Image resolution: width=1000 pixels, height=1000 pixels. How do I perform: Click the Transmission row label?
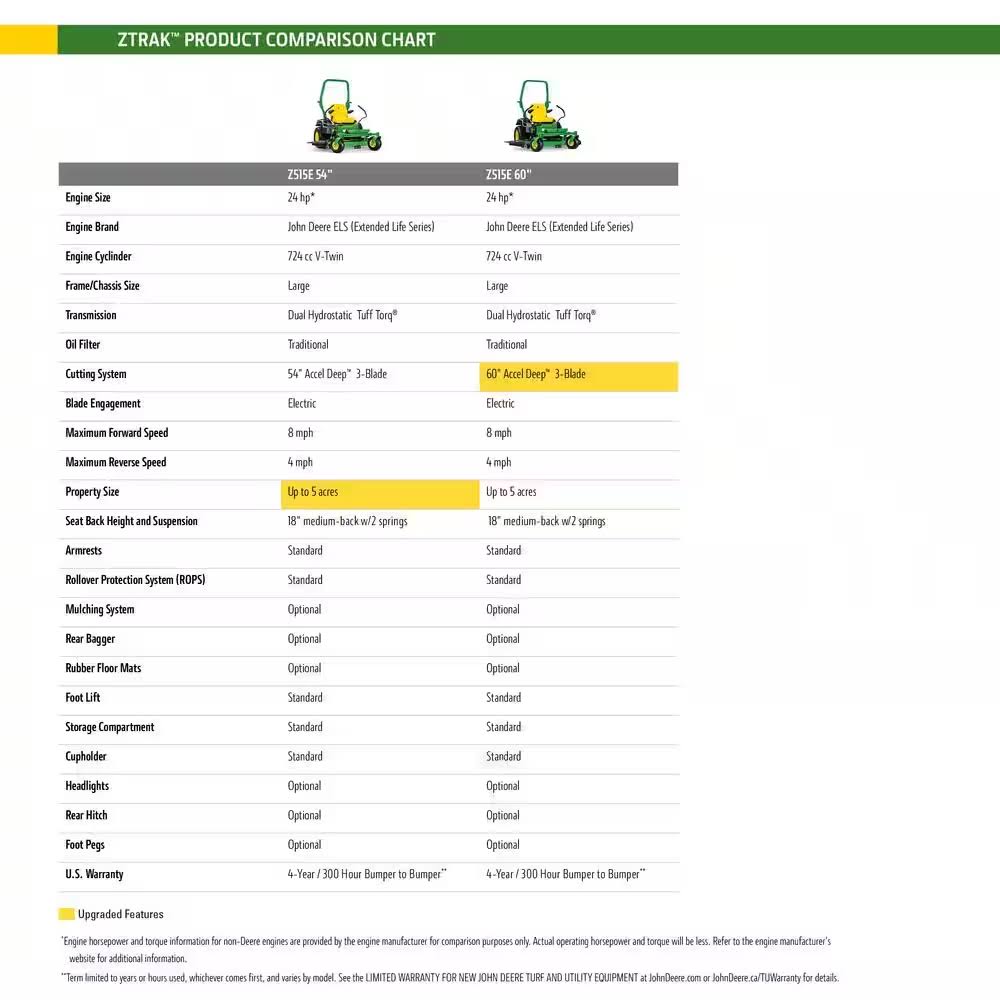[x=90, y=315]
